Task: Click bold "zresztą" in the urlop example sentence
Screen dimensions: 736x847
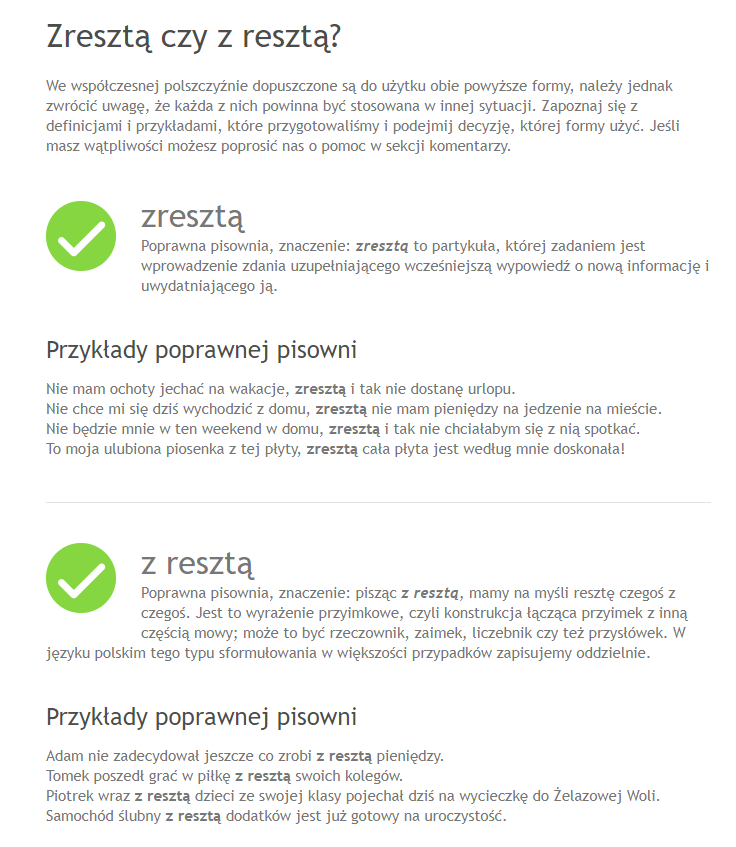Action: click(x=319, y=389)
